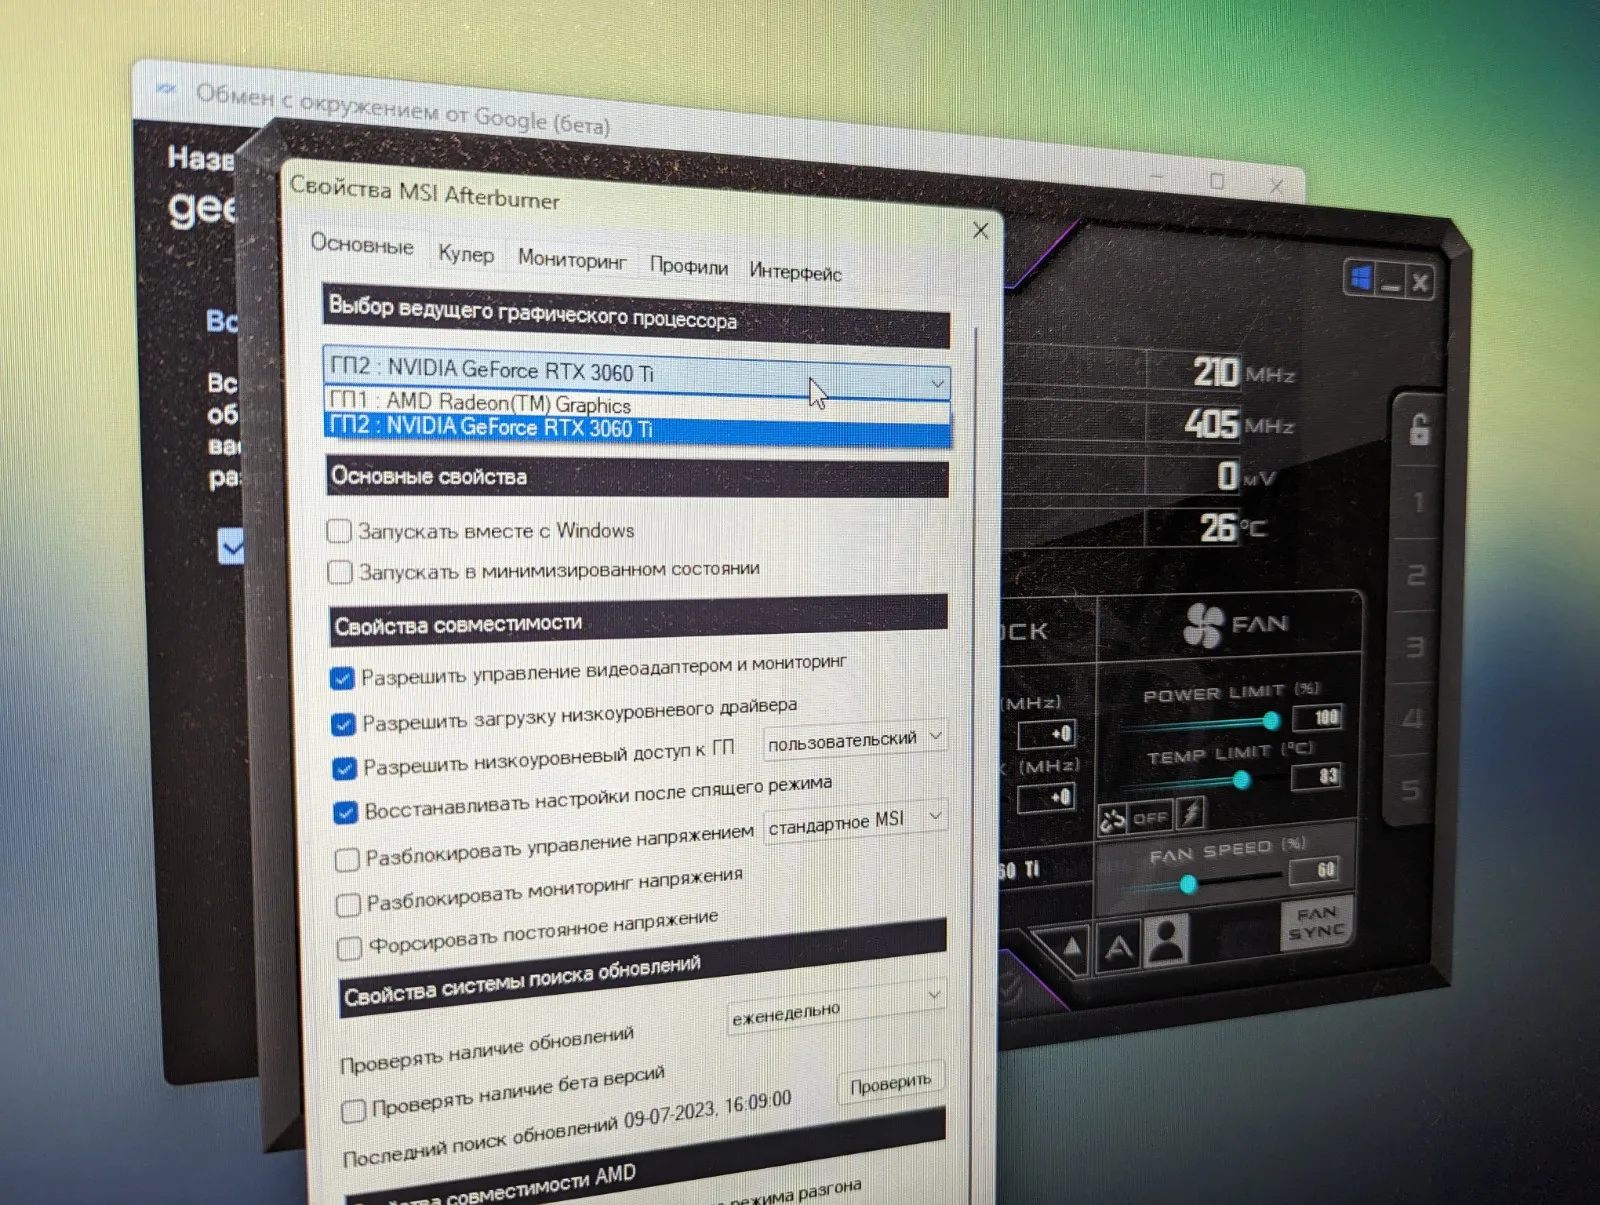Click 'Последний поиск обновлений 09-07-2023' text
This screenshot has height=1205, width=1600.
(x=567, y=1129)
